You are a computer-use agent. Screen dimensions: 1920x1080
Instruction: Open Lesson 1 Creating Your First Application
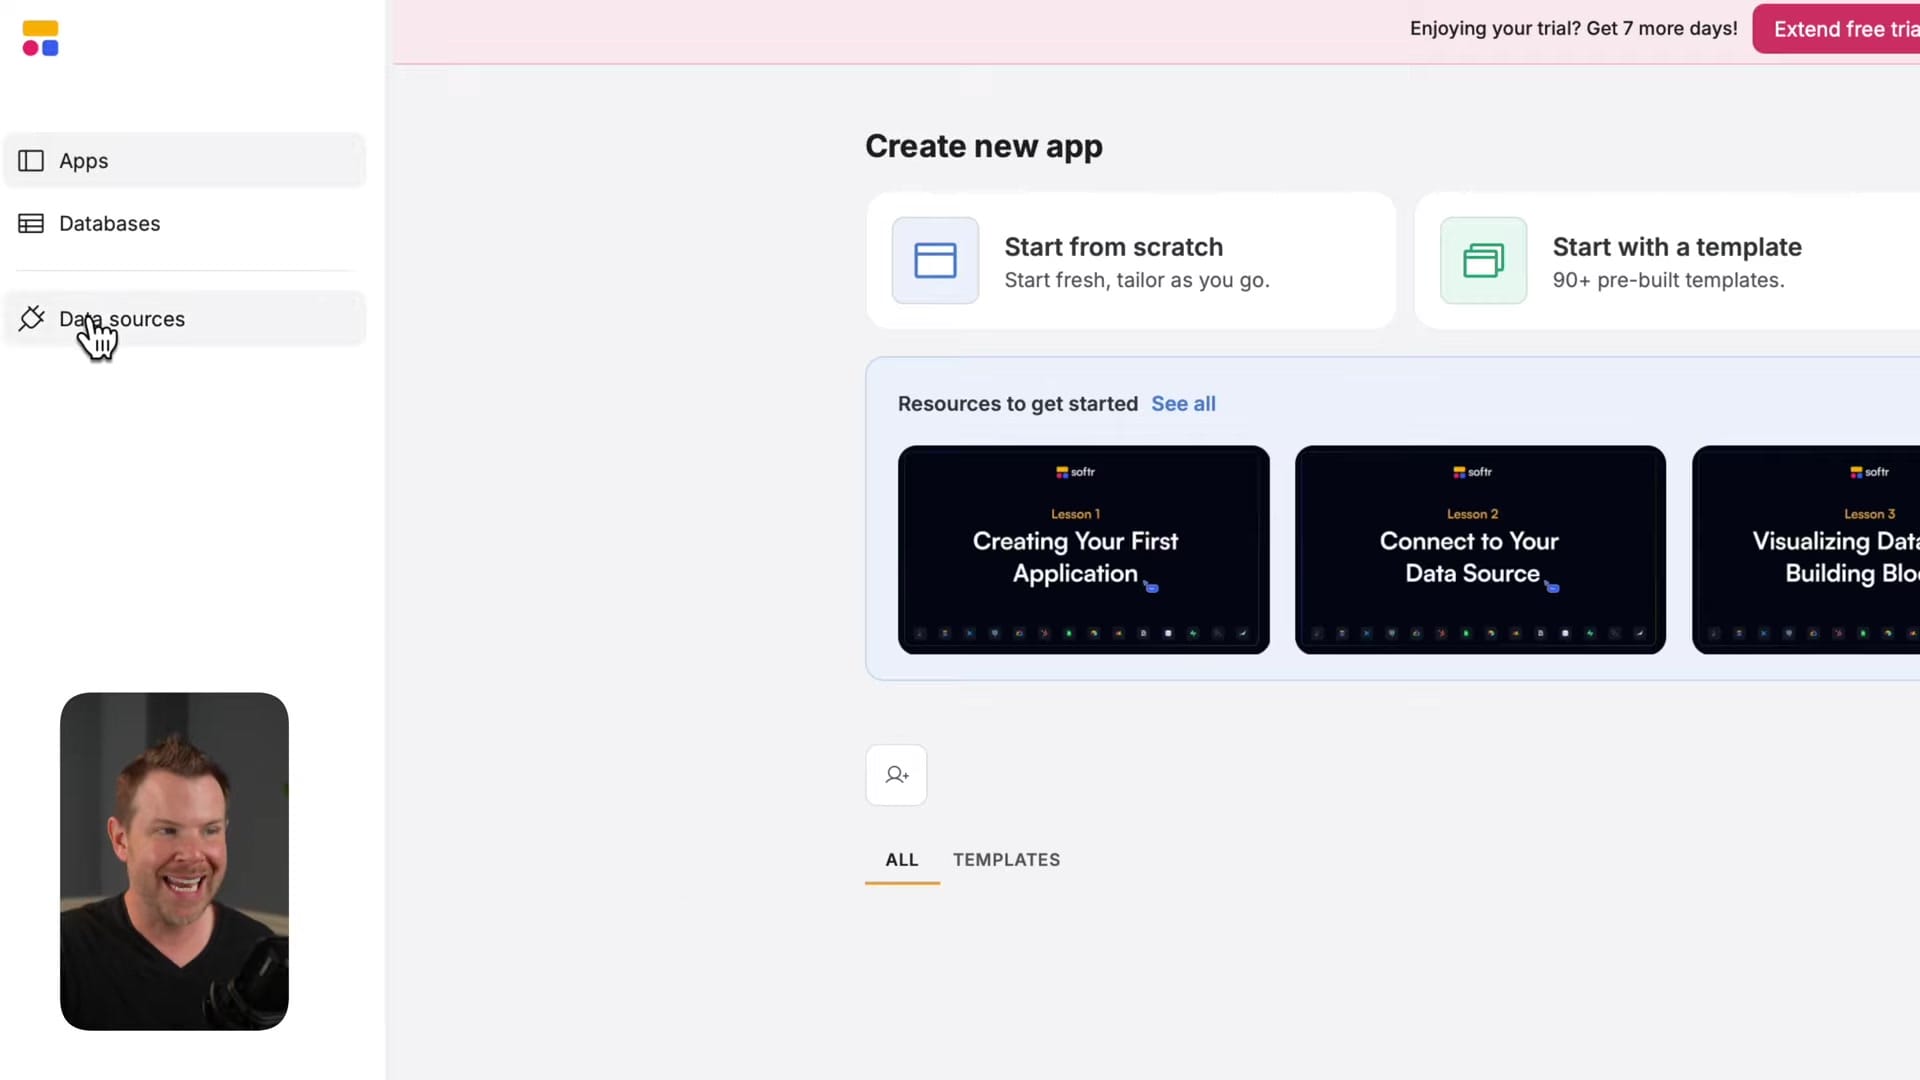point(1084,550)
